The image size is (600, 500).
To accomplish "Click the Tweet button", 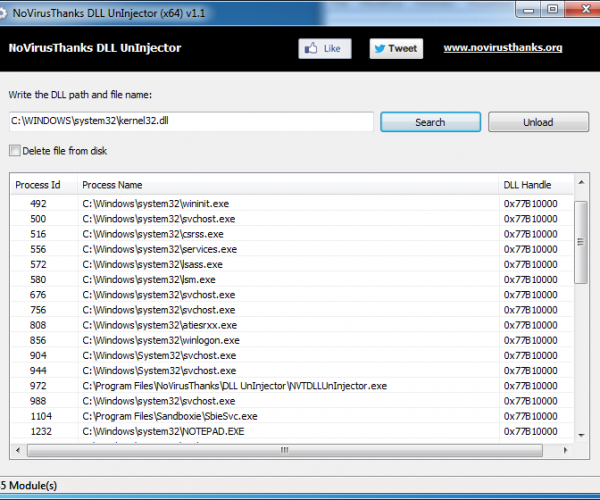I will (x=396, y=49).
